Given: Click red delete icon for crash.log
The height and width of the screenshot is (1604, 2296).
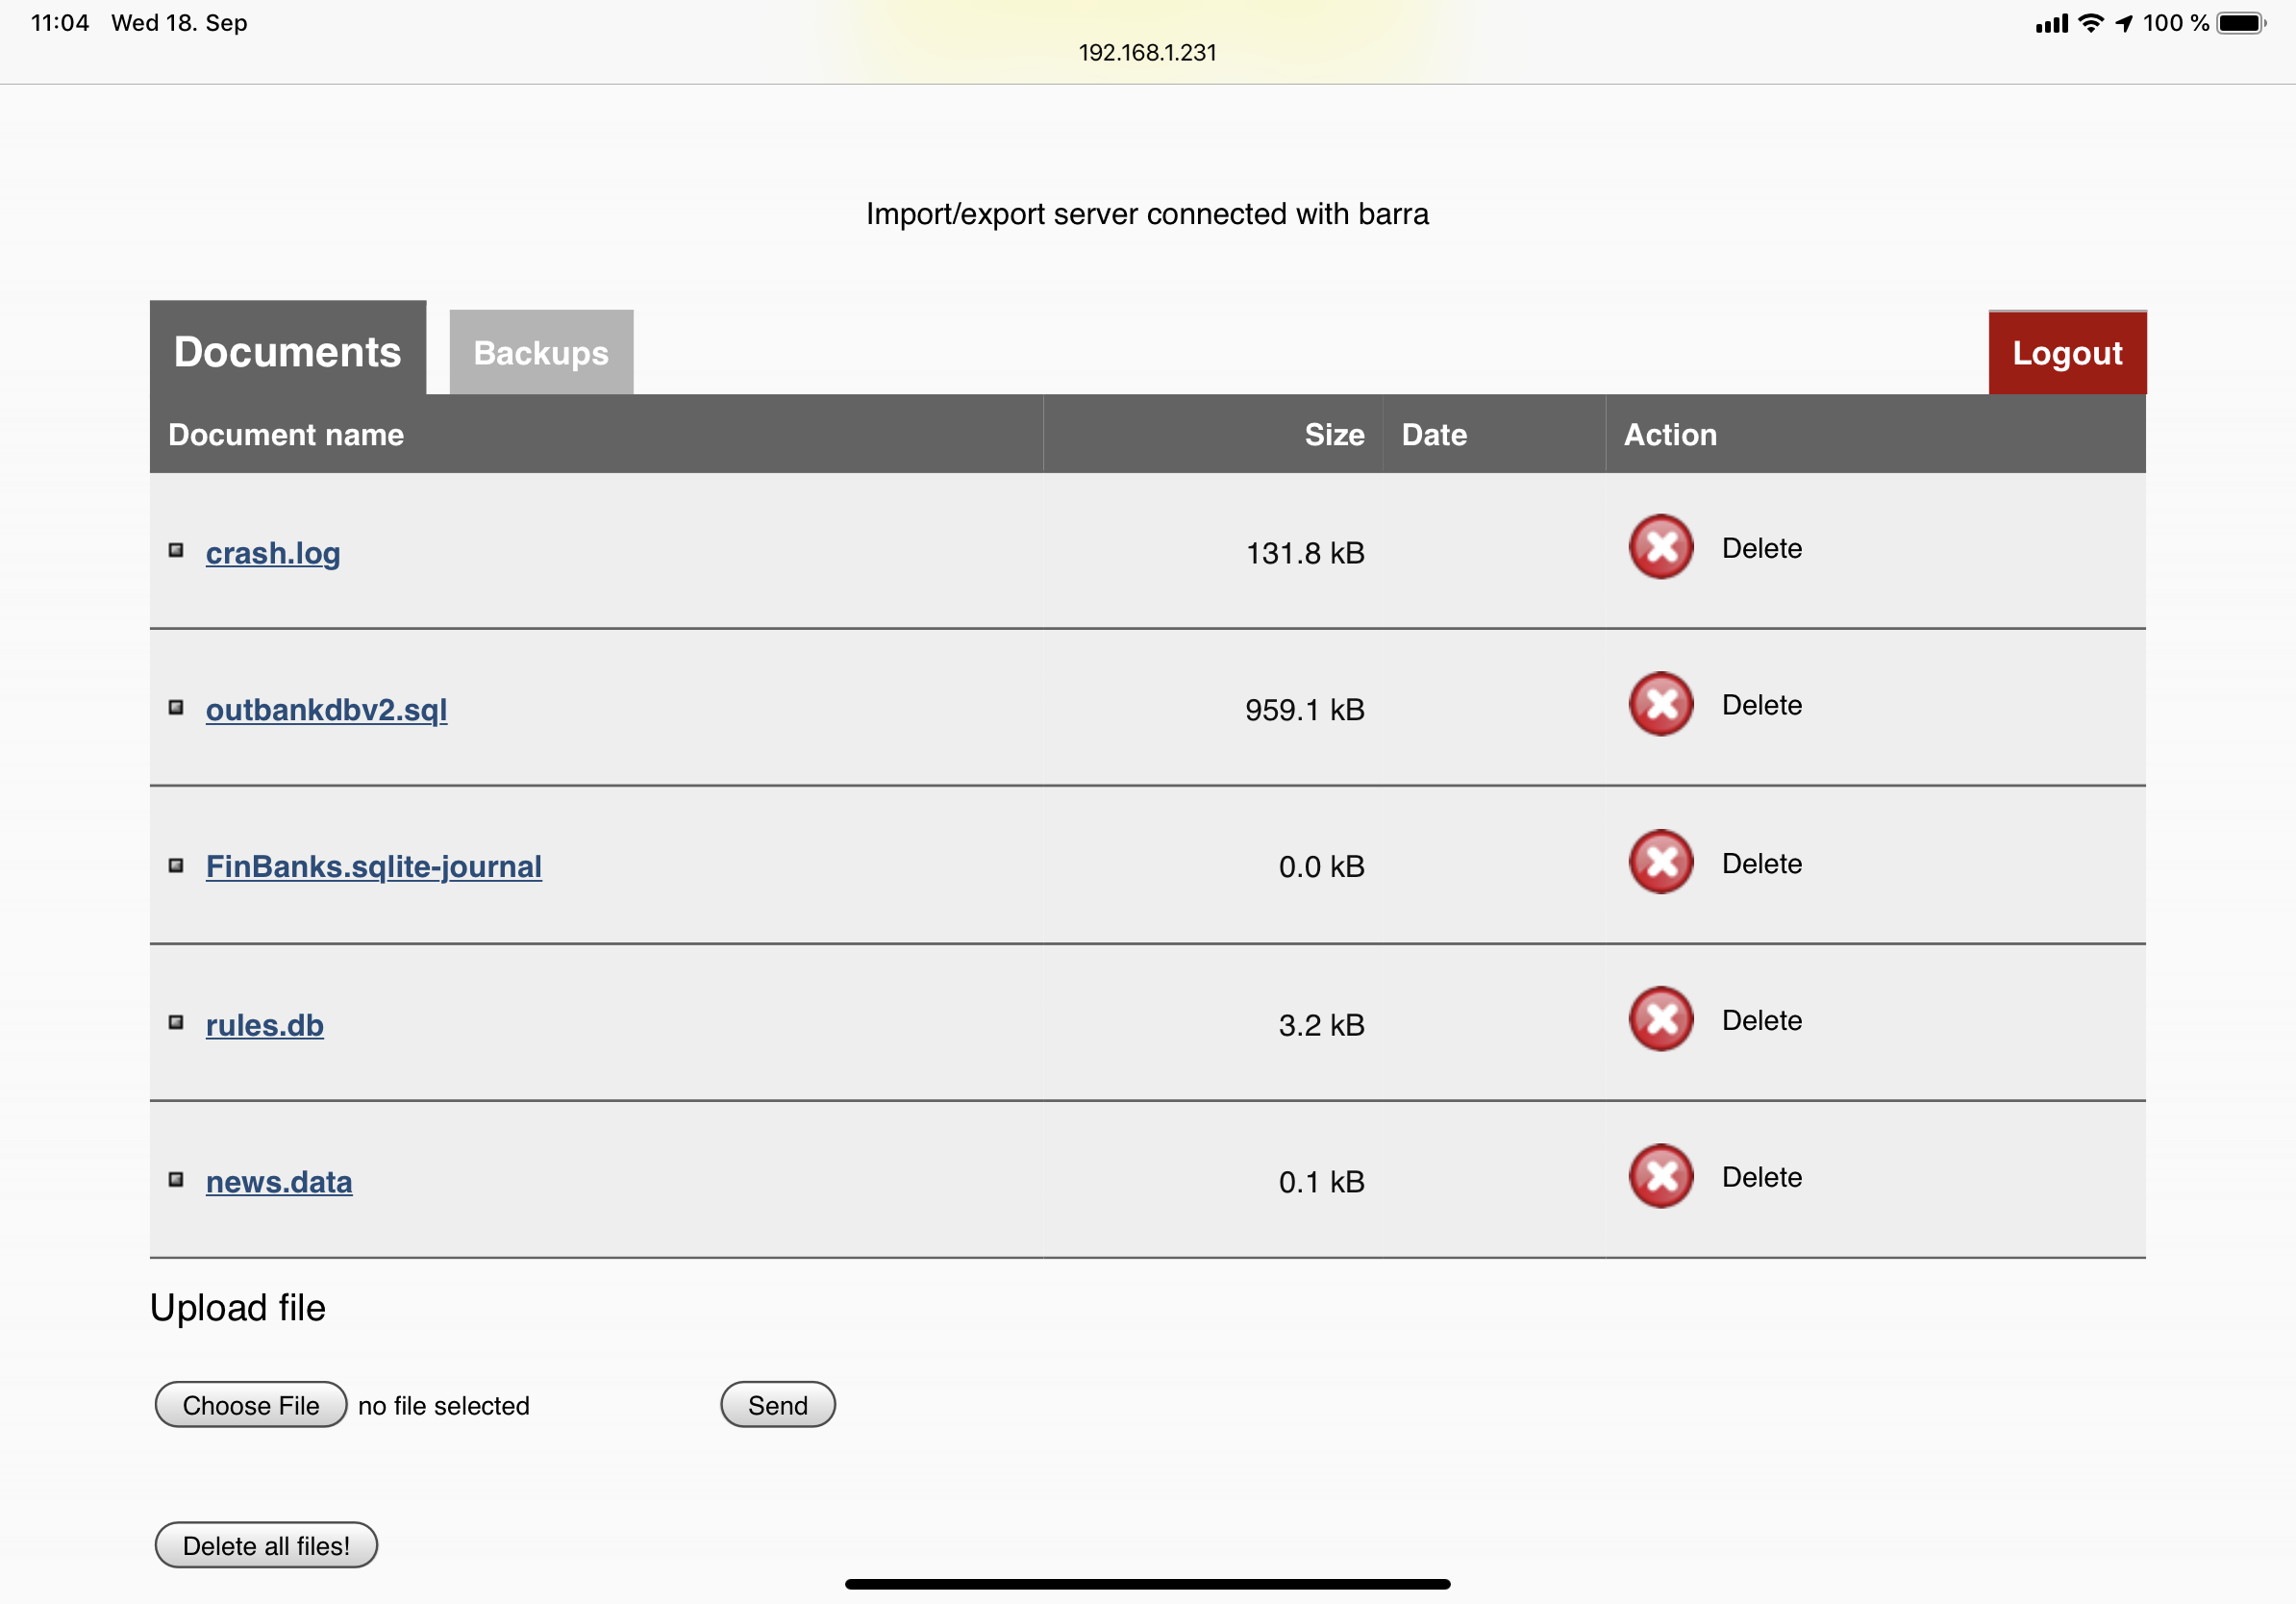Looking at the screenshot, I should coord(1660,547).
